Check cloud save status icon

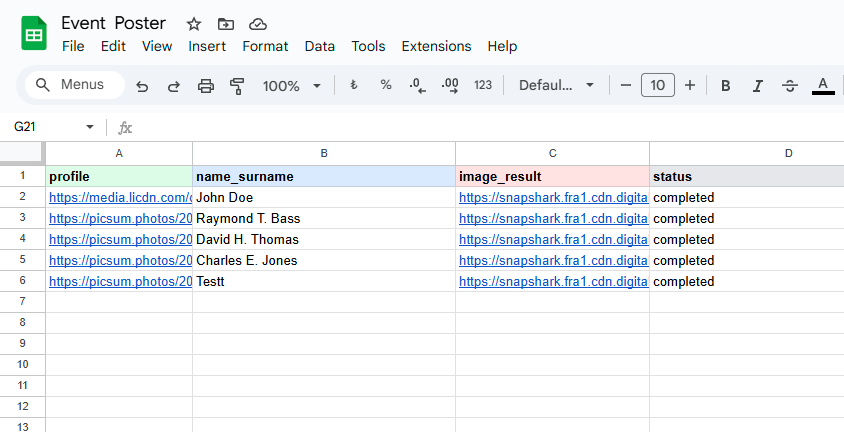(x=258, y=24)
